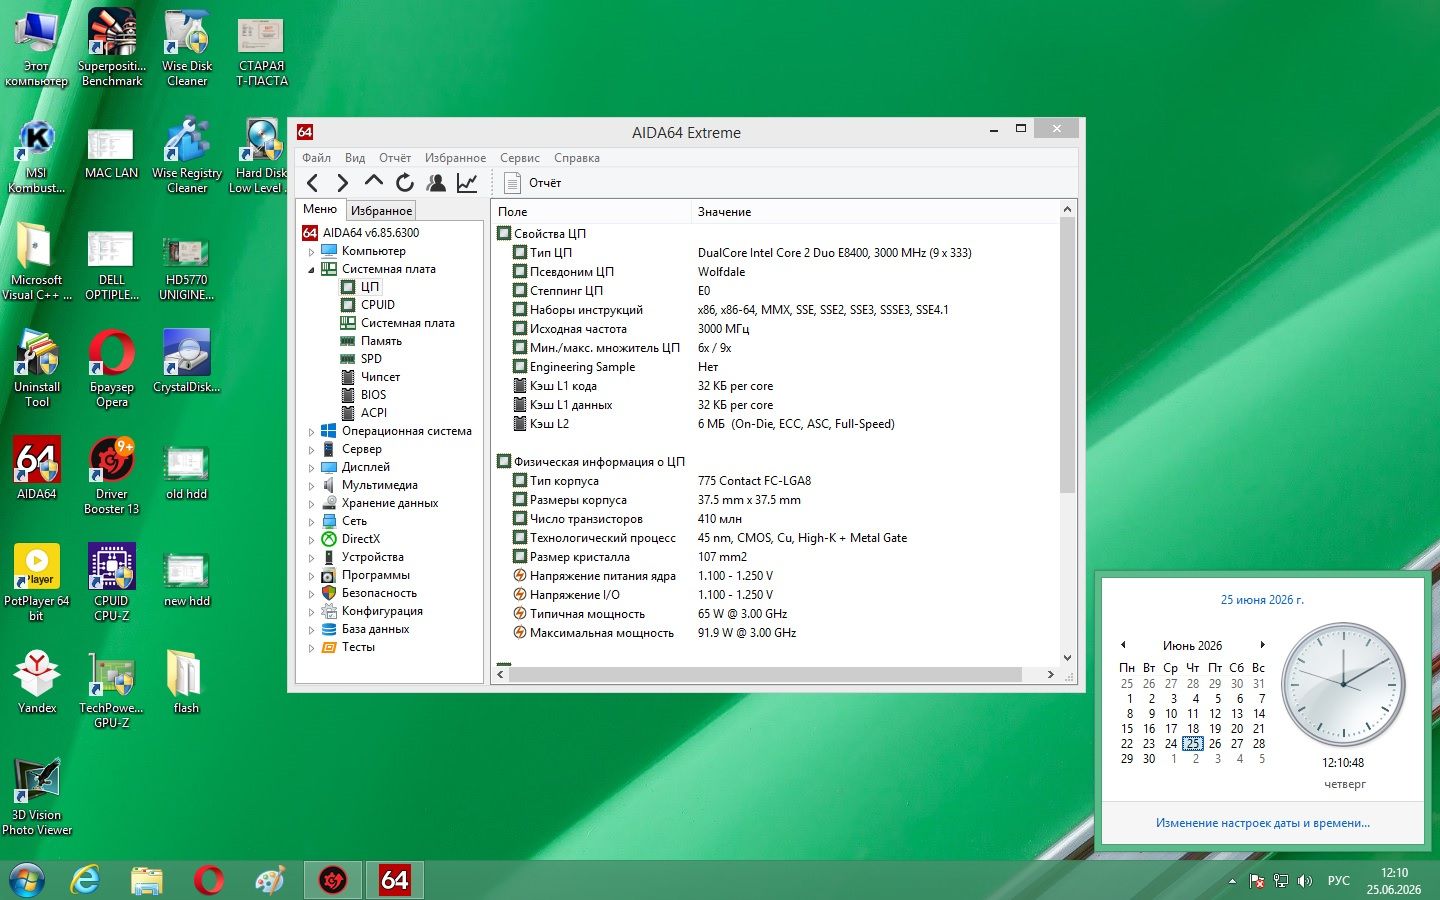Open TechPowerUp GPU-Z desktop icon
The width and height of the screenshot is (1440, 900).
pos(112,689)
